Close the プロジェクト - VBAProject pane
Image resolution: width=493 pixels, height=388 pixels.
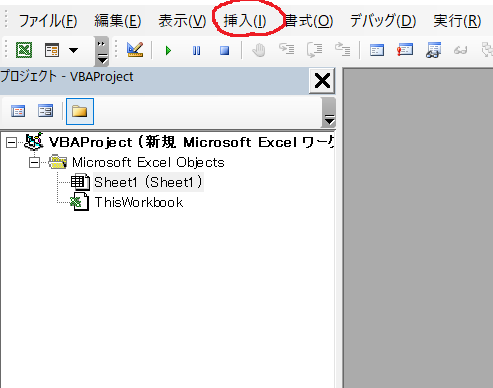322,81
